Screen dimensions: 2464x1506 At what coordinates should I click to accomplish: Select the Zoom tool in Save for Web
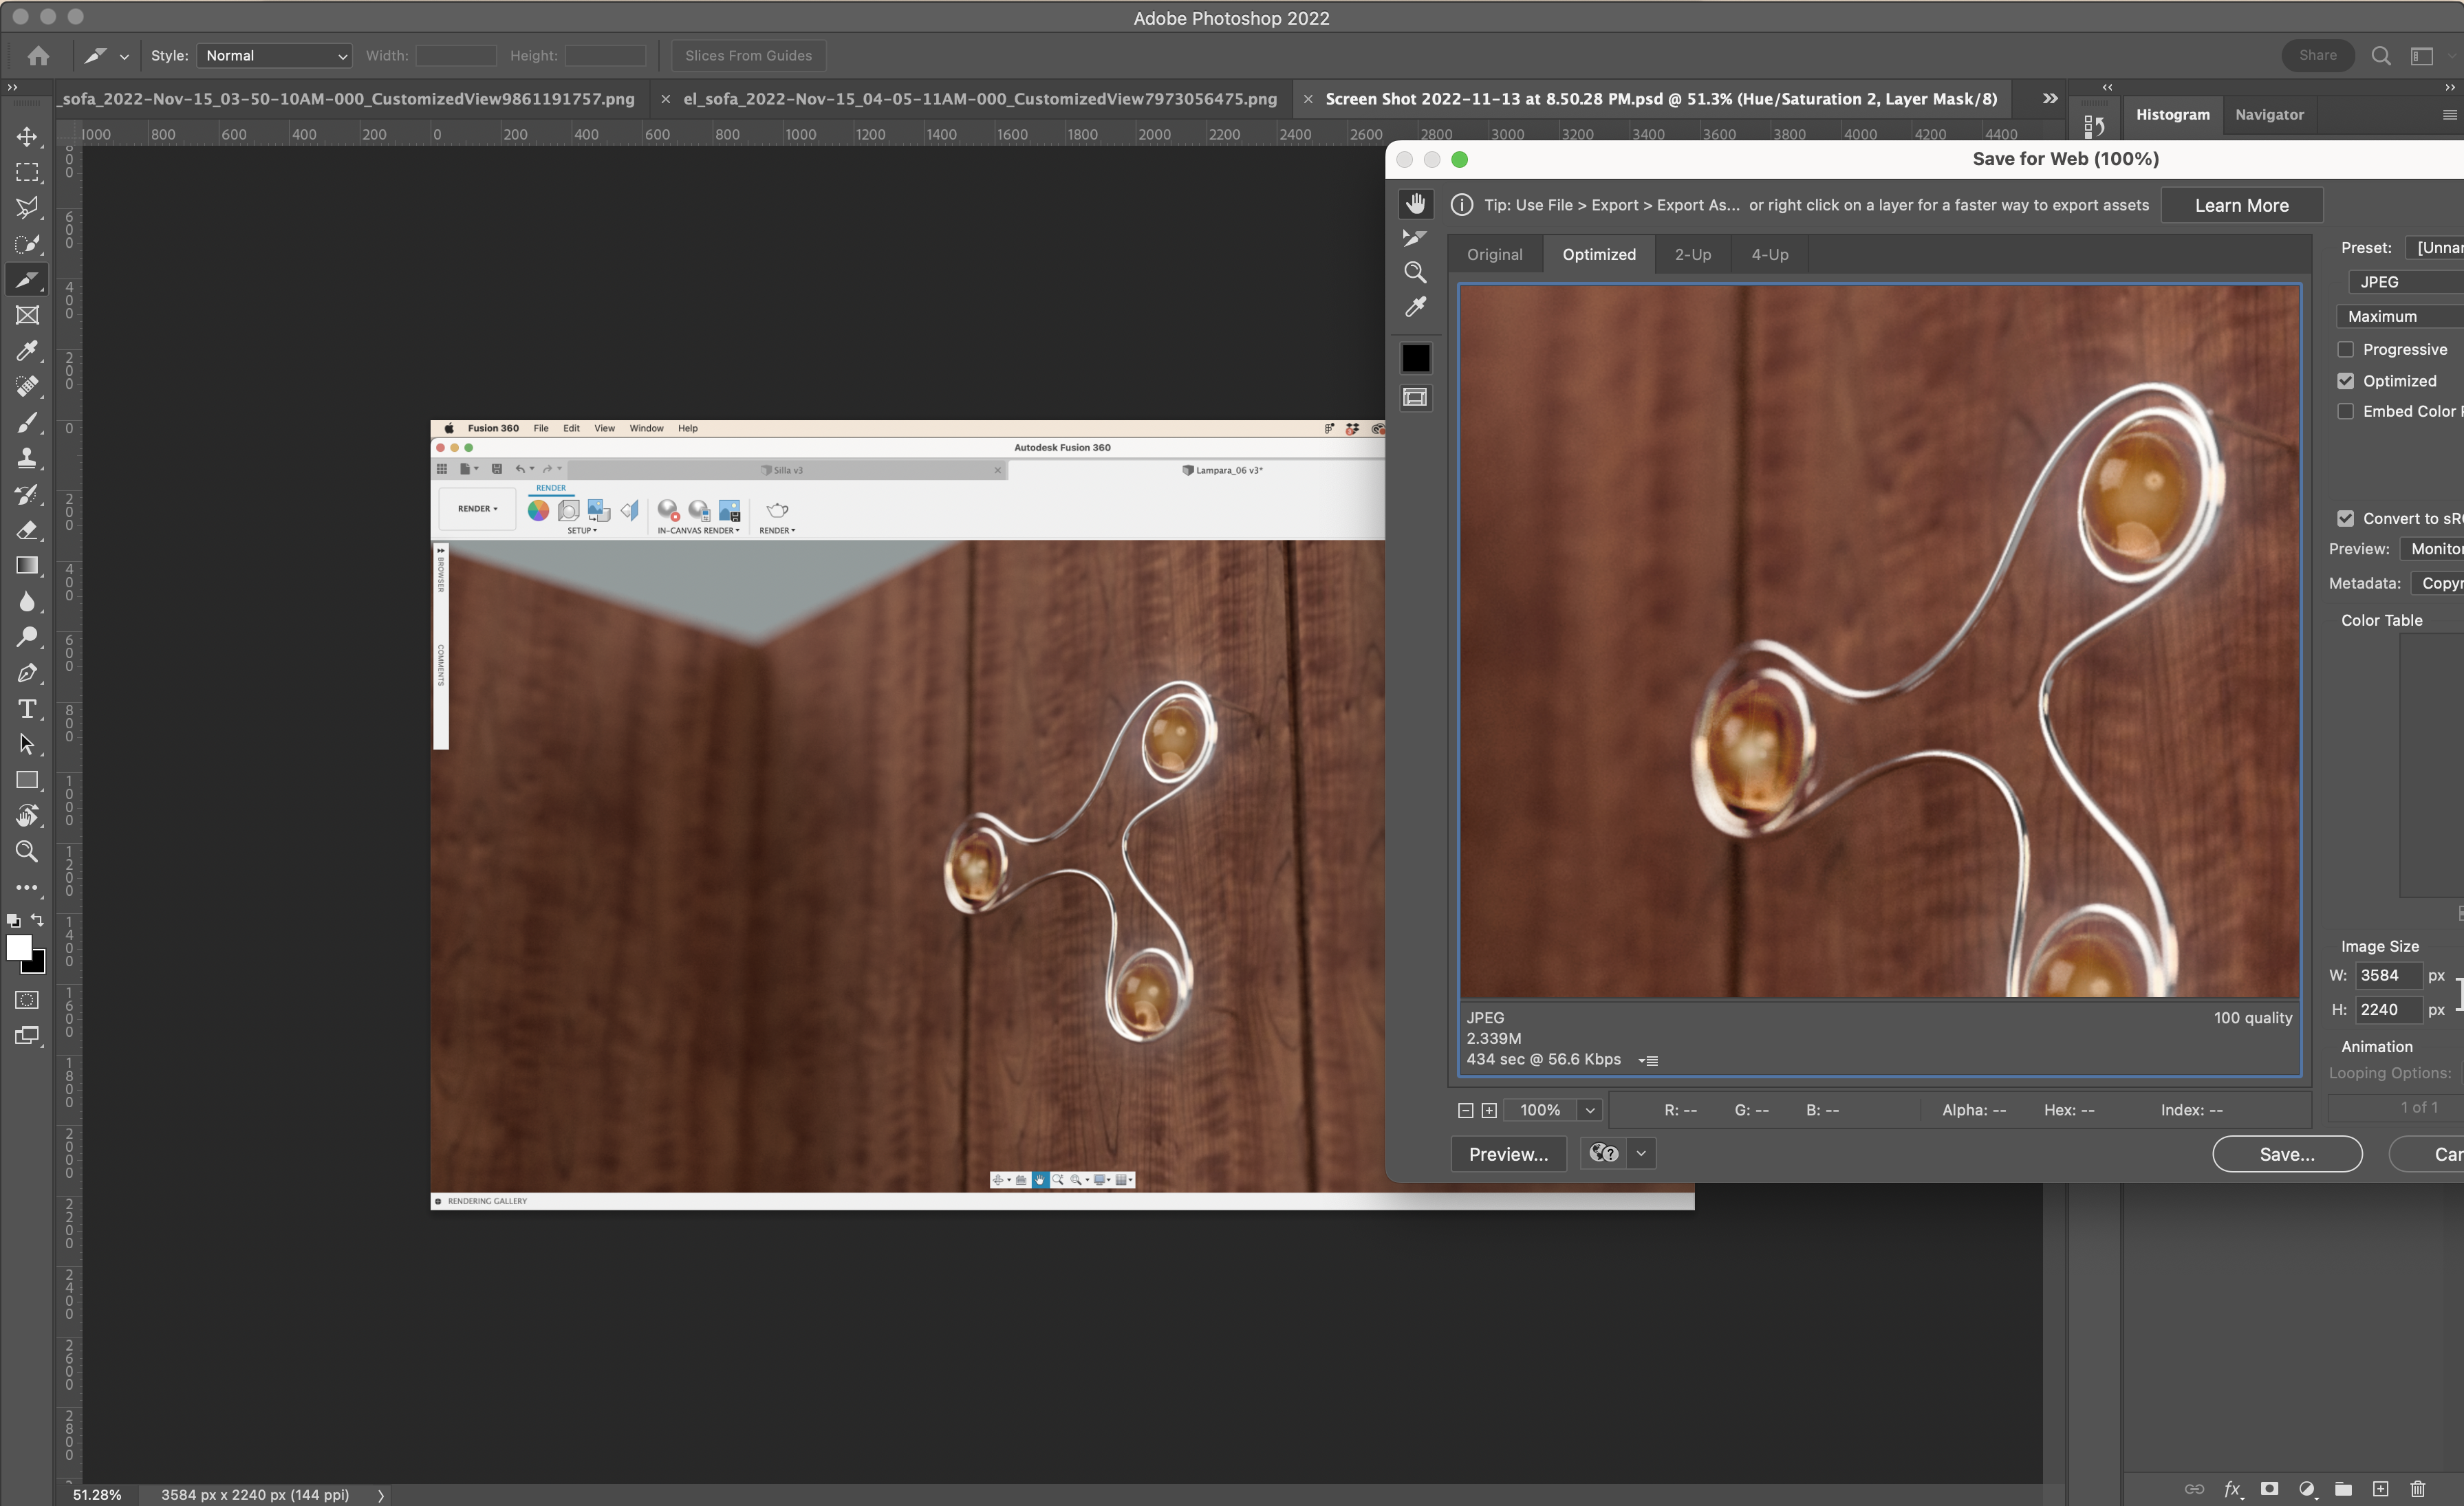tap(1414, 272)
